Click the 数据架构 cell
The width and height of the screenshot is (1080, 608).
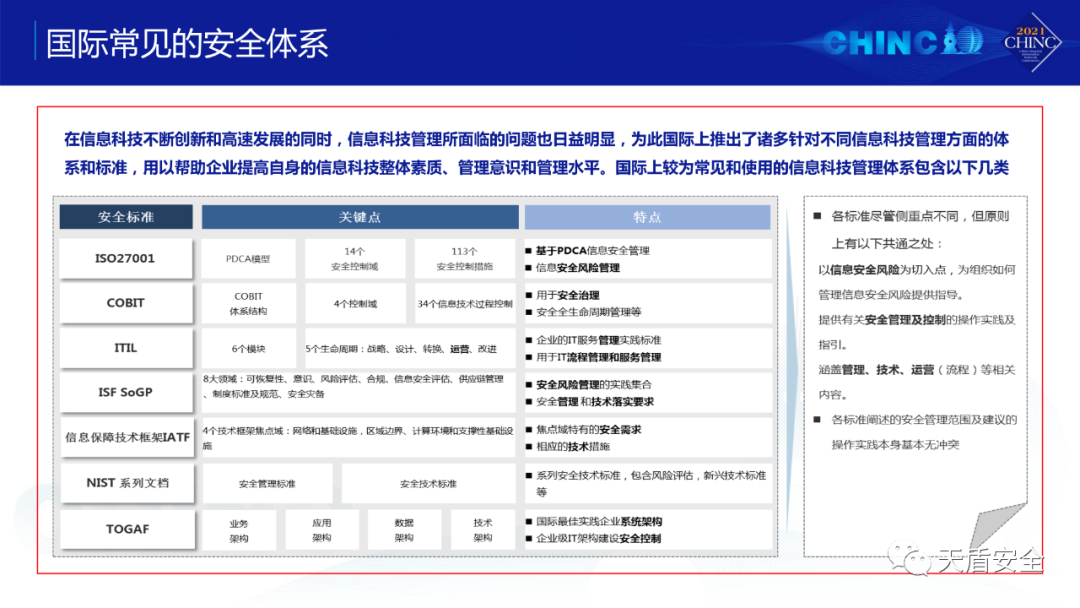[x=404, y=530]
